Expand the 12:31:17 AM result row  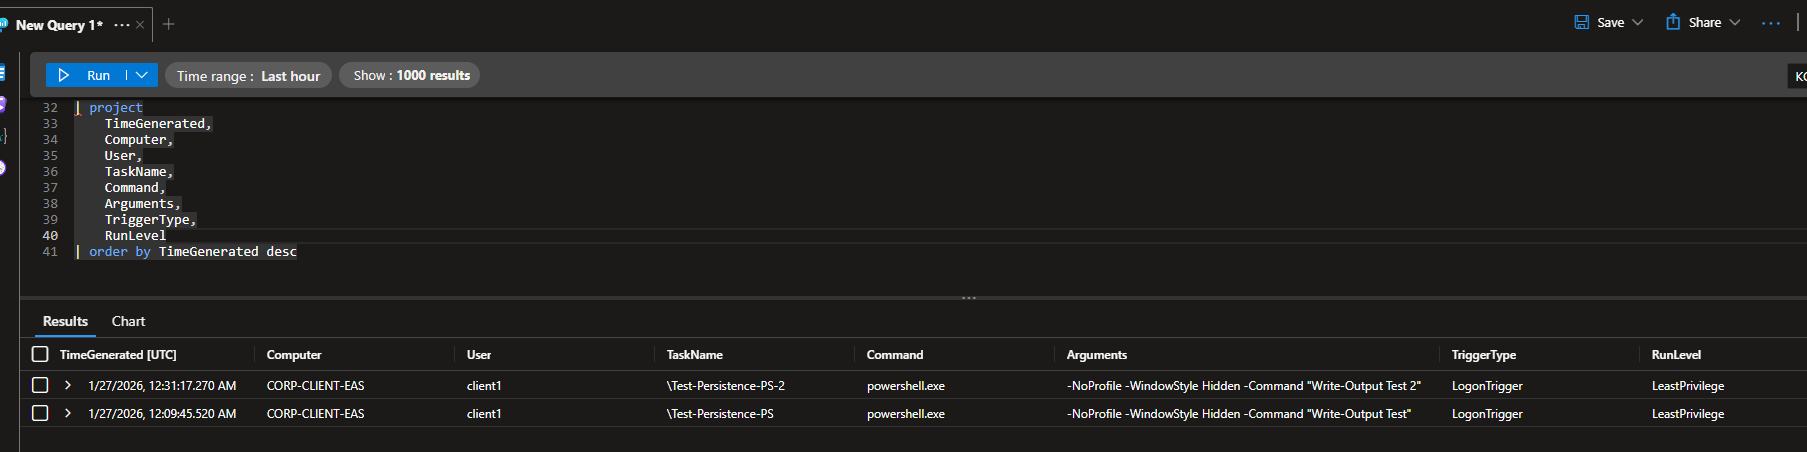68,385
